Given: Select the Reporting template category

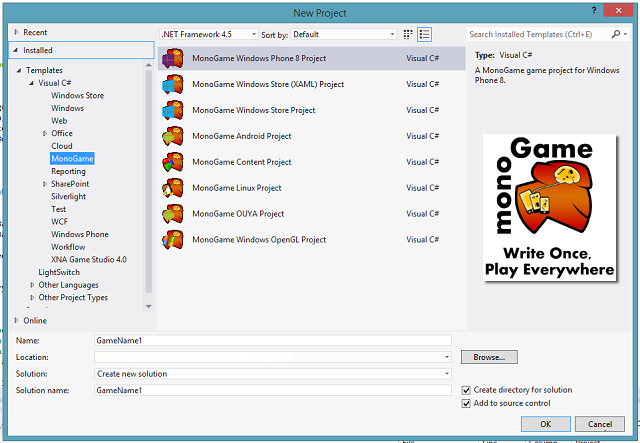Looking at the screenshot, I should point(68,171).
